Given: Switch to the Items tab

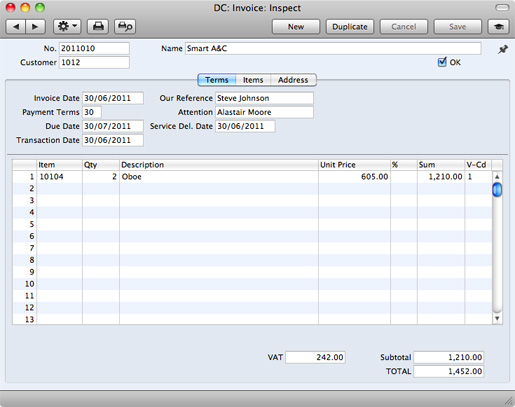Looking at the screenshot, I should 253,80.
